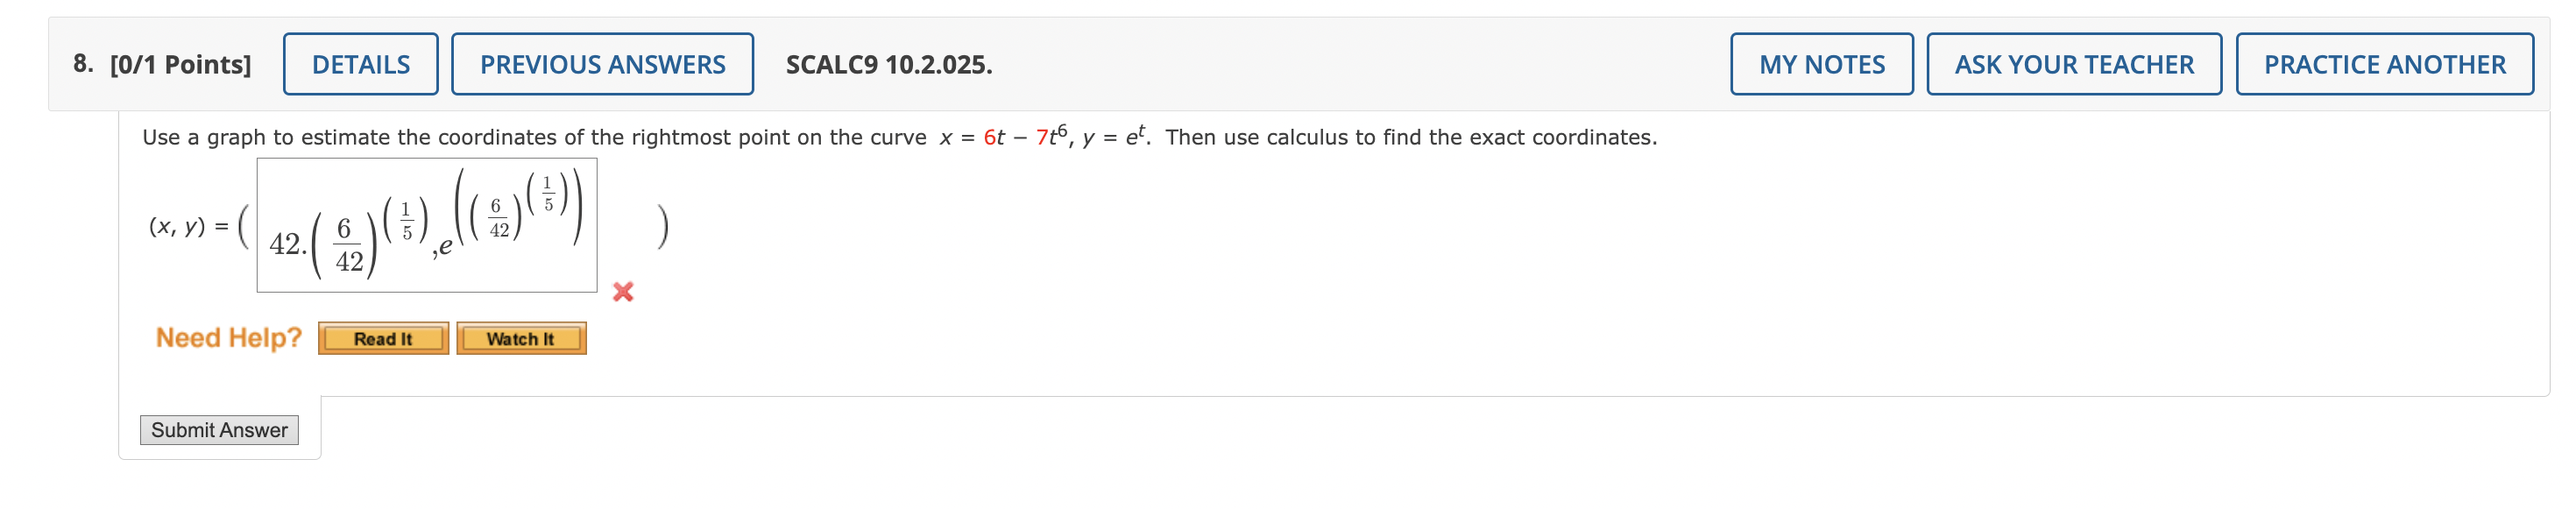Click the answer entry box for (x, y)
This screenshot has width=2576, height=509.
click(x=425, y=225)
